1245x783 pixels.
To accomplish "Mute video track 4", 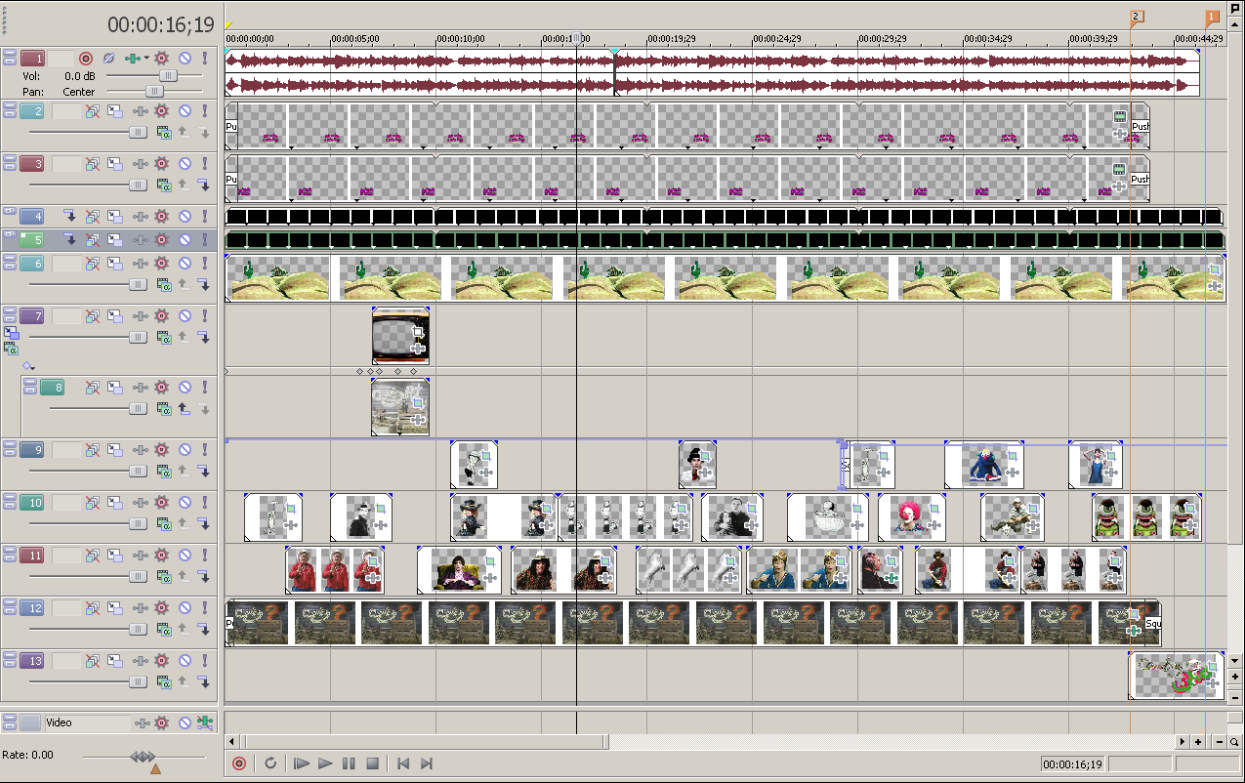I will click(x=185, y=216).
